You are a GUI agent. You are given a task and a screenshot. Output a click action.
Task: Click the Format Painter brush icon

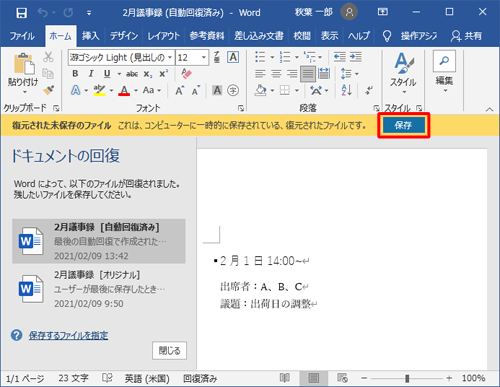pyautogui.click(x=49, y=90)
